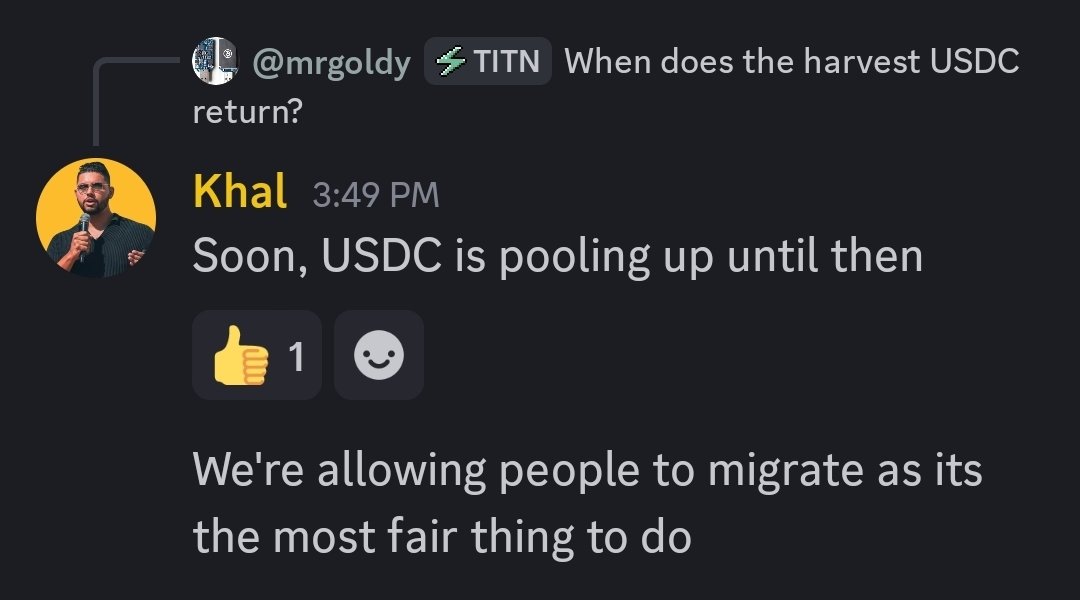Click the line 'the most fair thing to do'
The height and width of the screenshot is (600, 1080).
coord(441,538)
